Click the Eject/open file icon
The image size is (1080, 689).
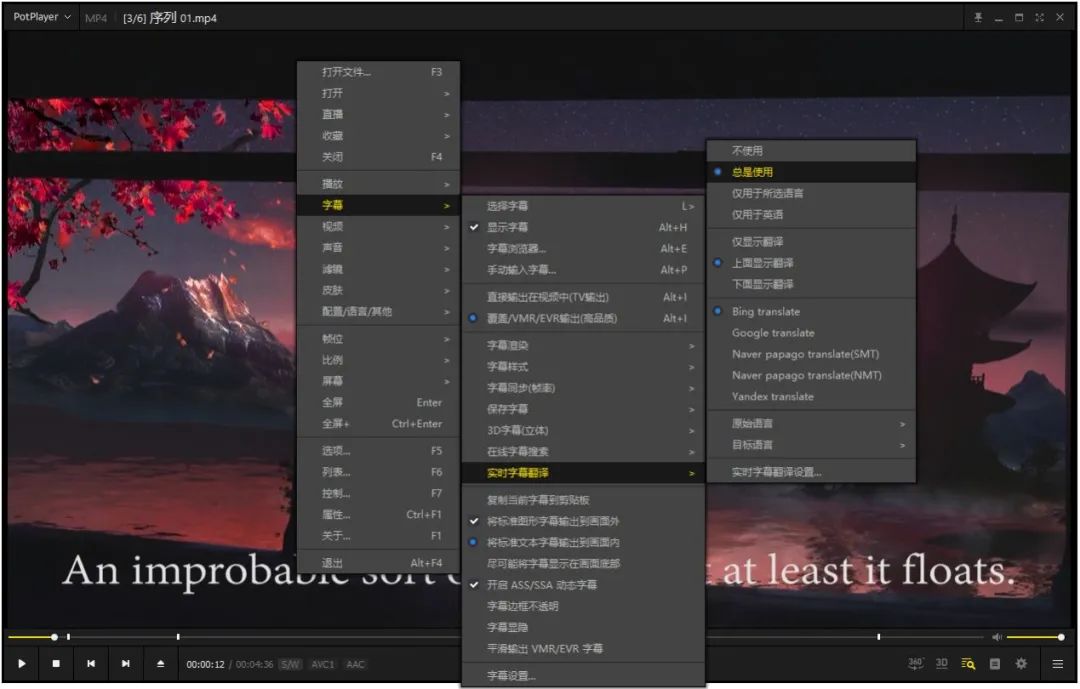pyautogui.click(x=160, y=664)
